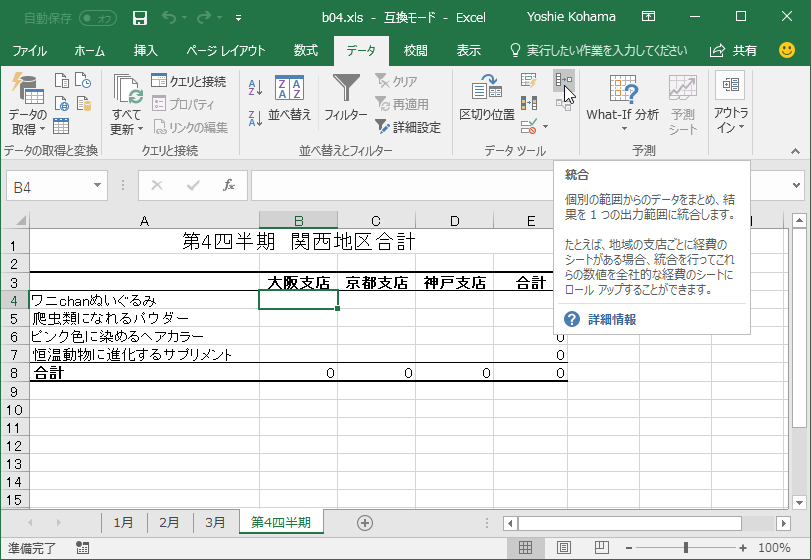Select the row 8 header
Screen dimensions: 811x560
pyautogui.click(x=14, y=373)
